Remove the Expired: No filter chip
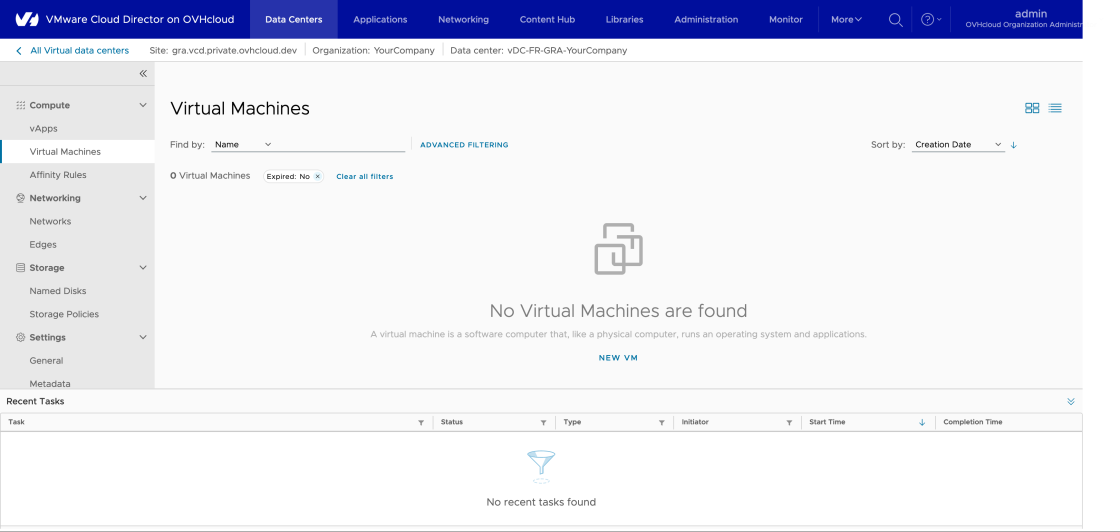Image resolution: width=1120 pixels, height=532 pixels. click(x=318, y=176)
